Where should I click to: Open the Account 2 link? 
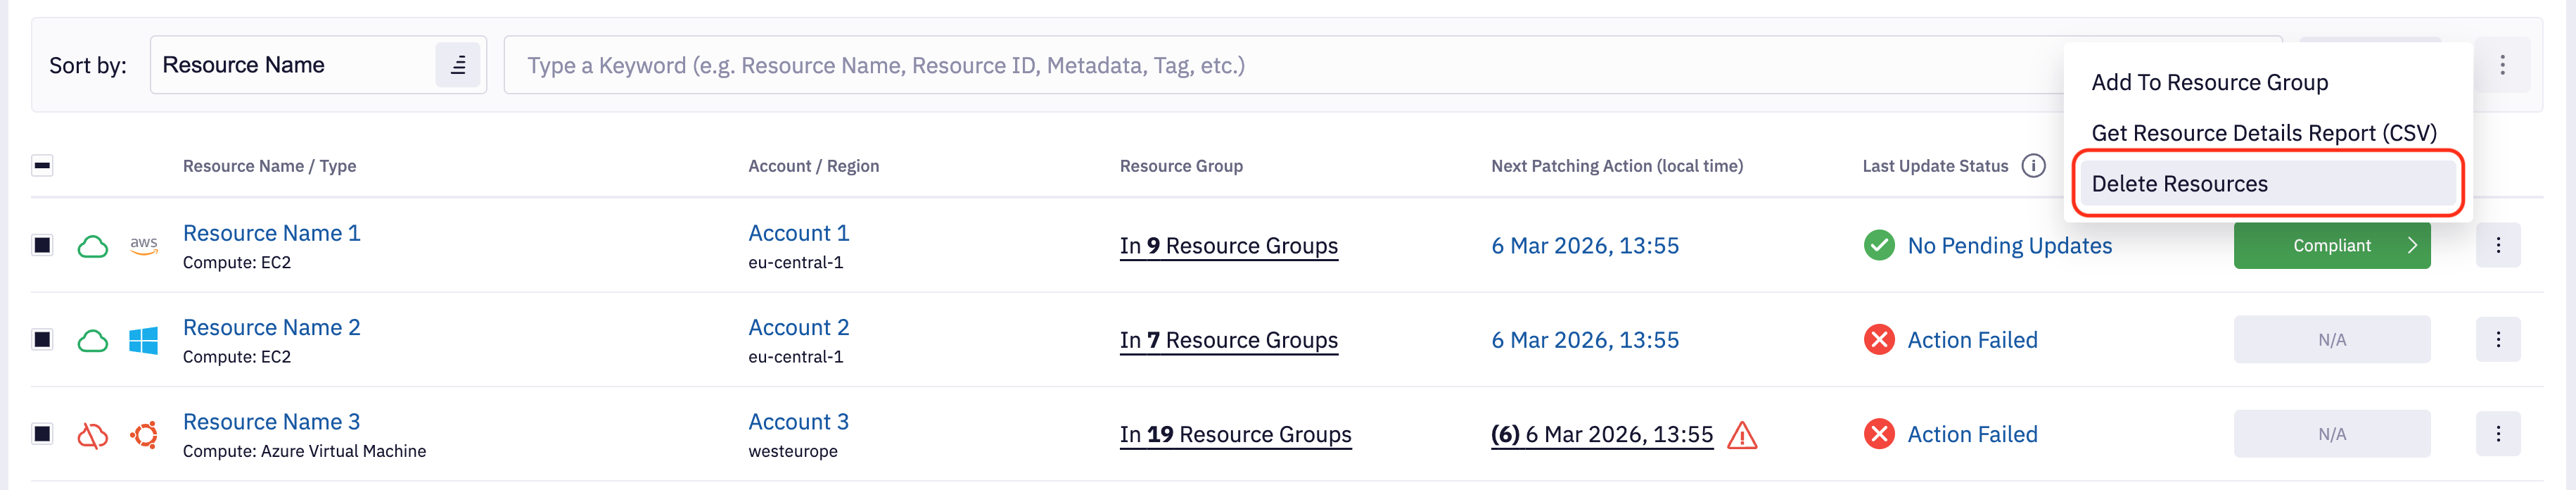tap(798, 328)
